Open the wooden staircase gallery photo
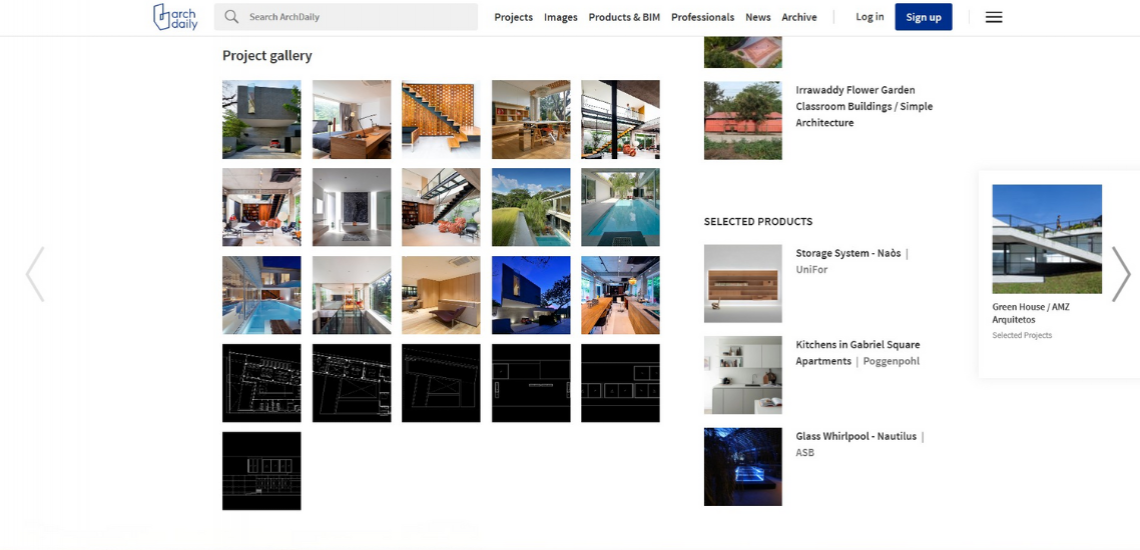Image resolution: width=1140 pixels, height=550 pixels. [x=440, y=120]
